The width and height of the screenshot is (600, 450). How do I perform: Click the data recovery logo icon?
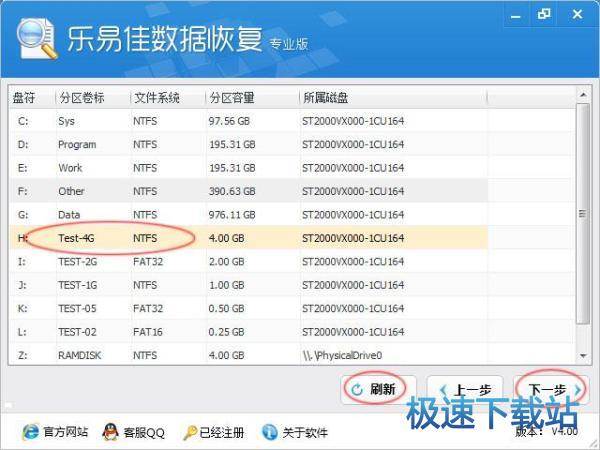[x=37, y=39]
